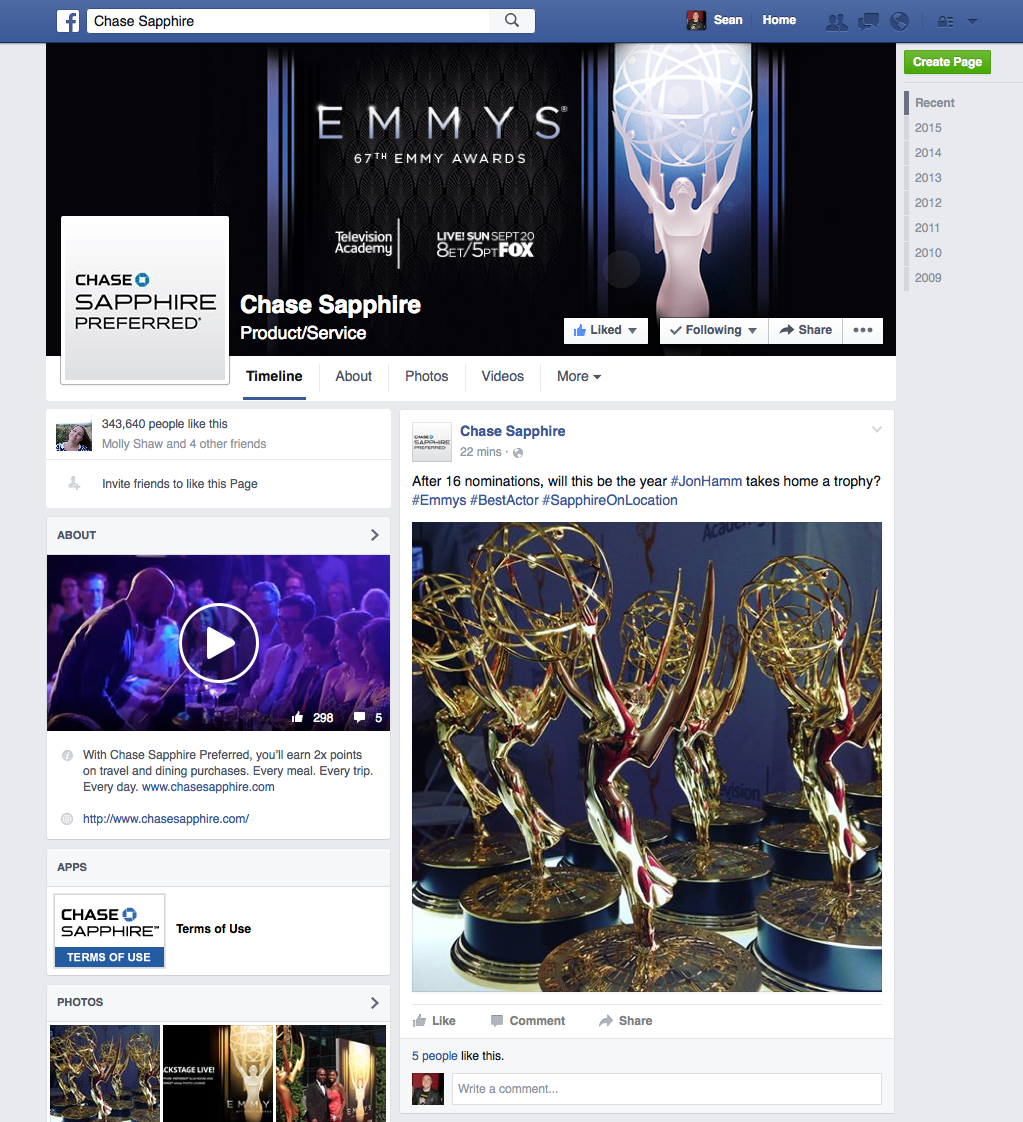Viewport: 1023px width, 1122px height.
Task: Jump to Recent in timeline nav
Action: pos(934,102)
